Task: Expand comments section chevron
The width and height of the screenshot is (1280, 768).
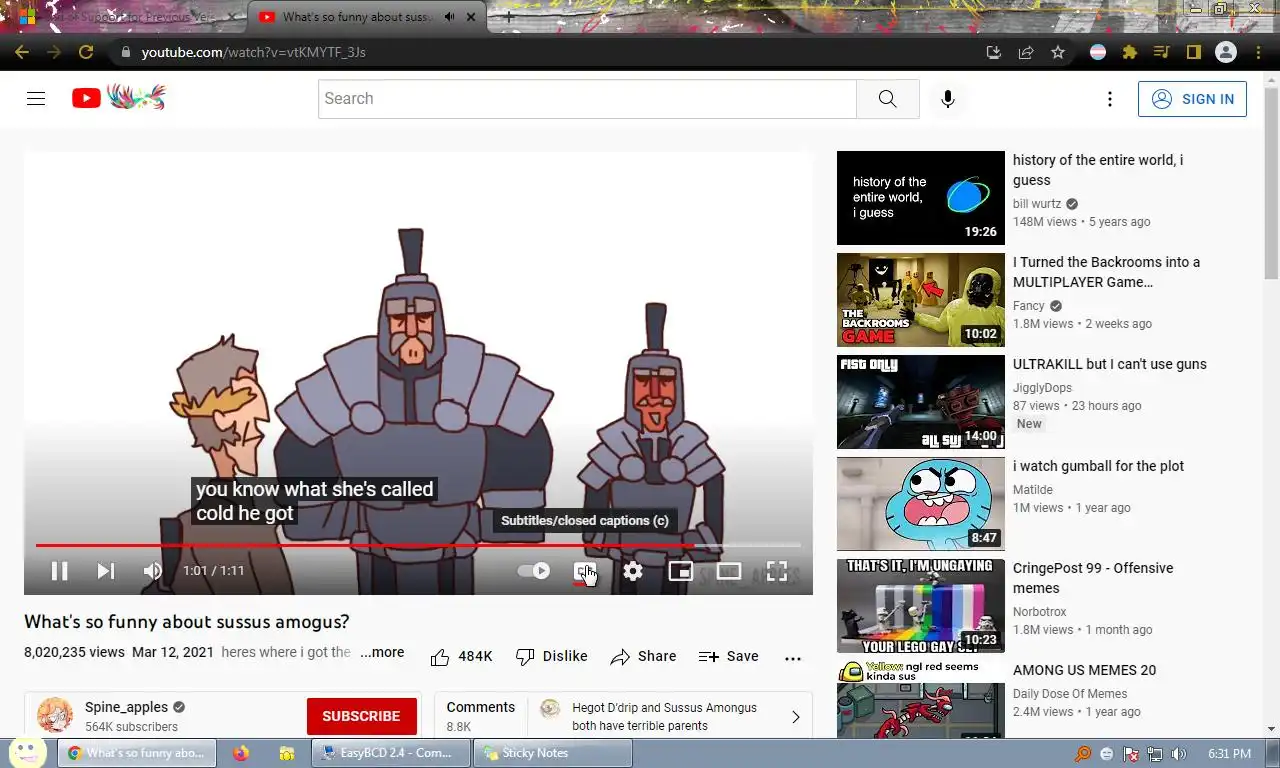Action: (796, 717)
